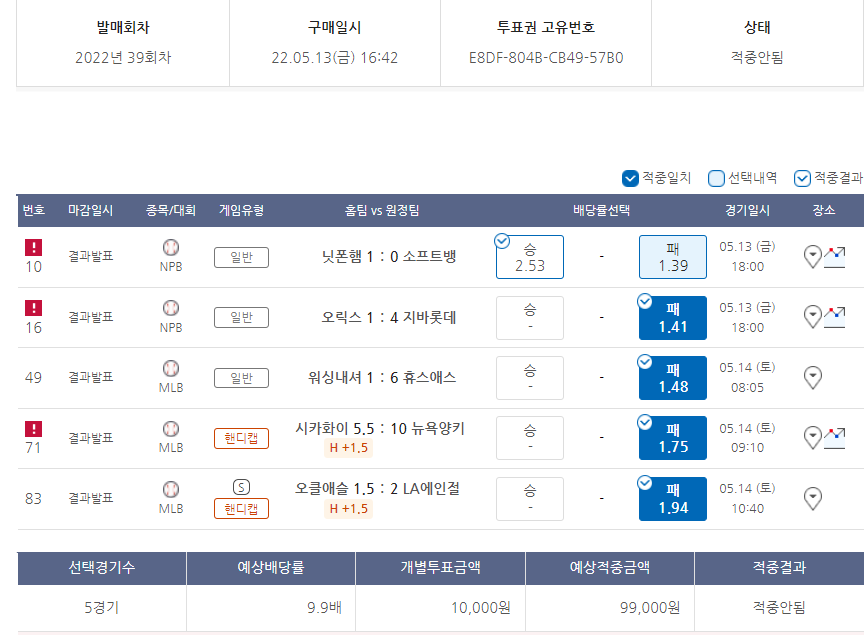This screenshot has width=865, height=635.
Task: Click the 승 box for 시카화이 game
Action: [530, 438]
